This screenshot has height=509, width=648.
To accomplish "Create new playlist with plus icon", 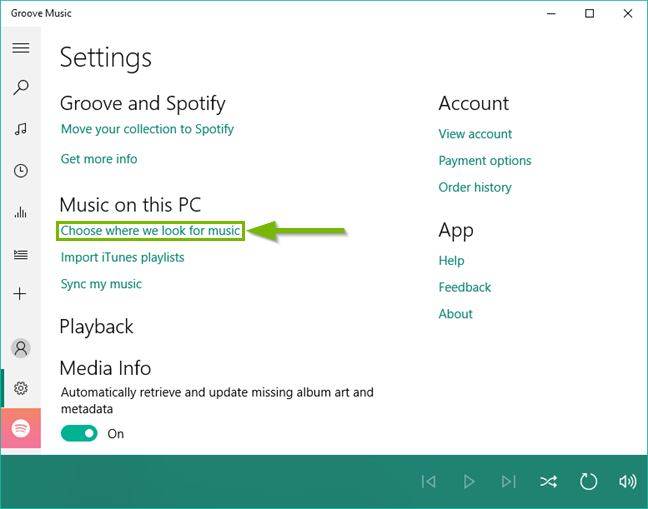I will pos(20,294).
